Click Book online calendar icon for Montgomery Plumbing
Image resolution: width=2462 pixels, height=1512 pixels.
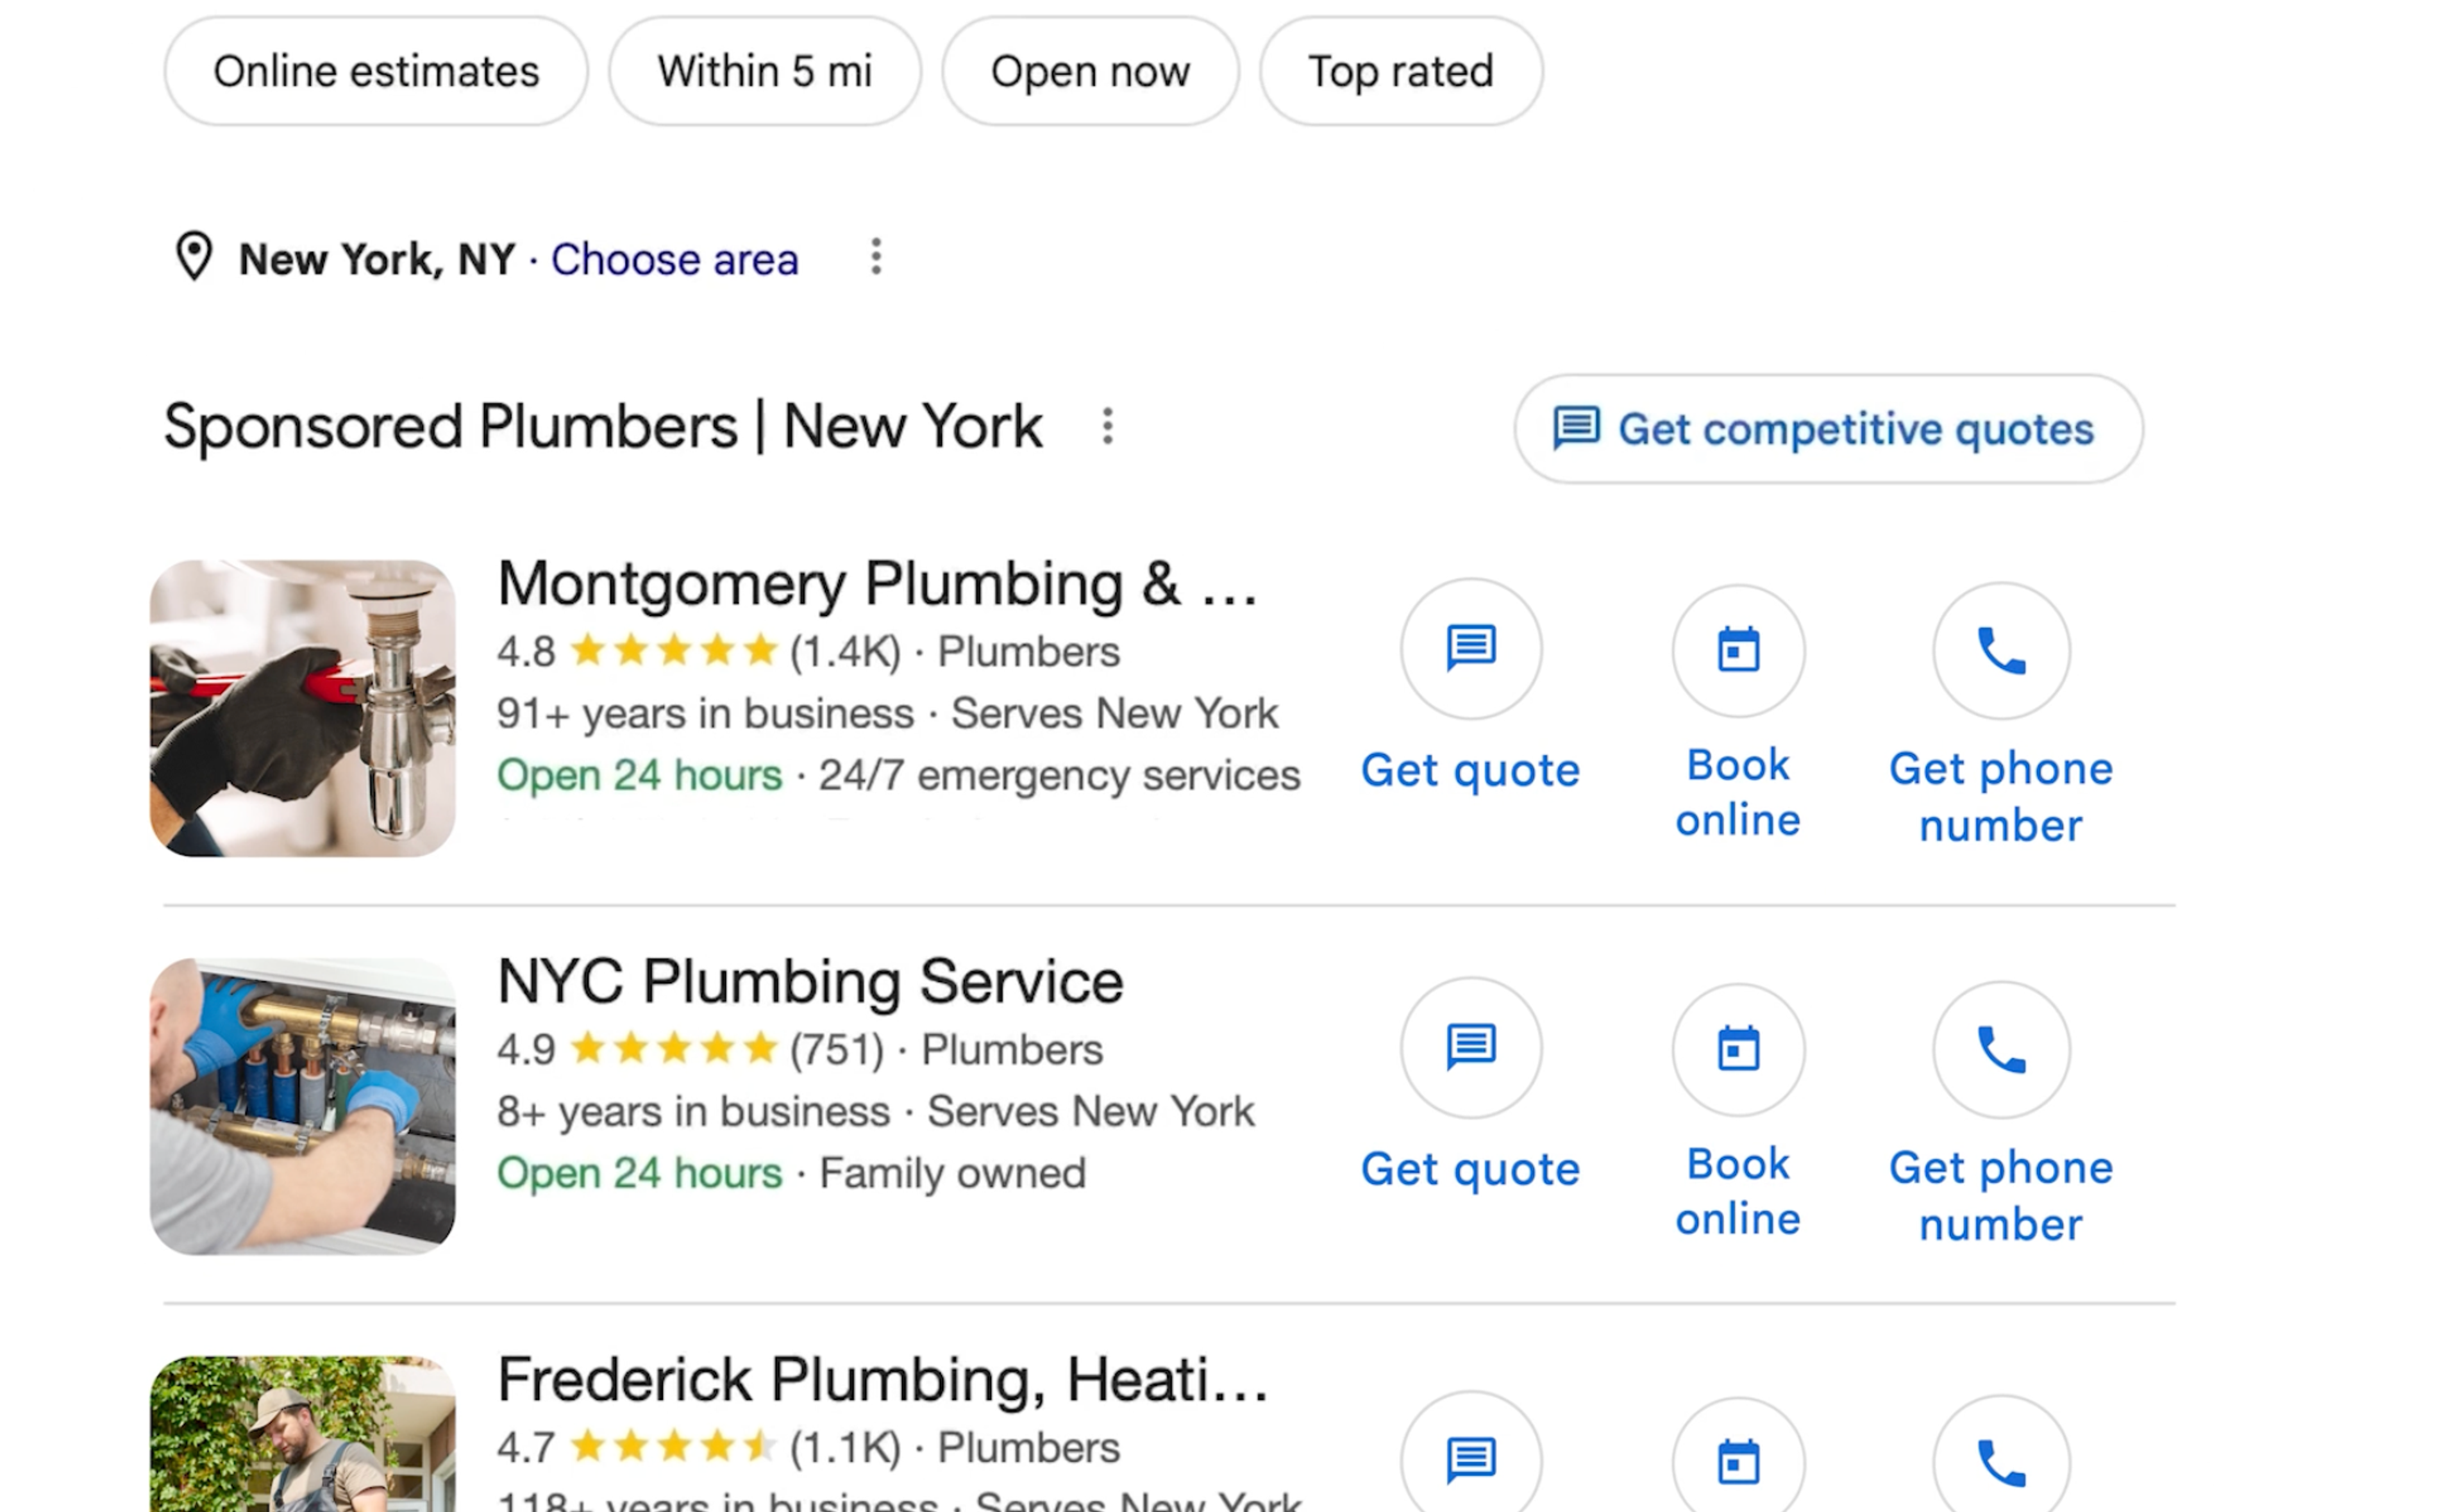[x=1738, y=650]
